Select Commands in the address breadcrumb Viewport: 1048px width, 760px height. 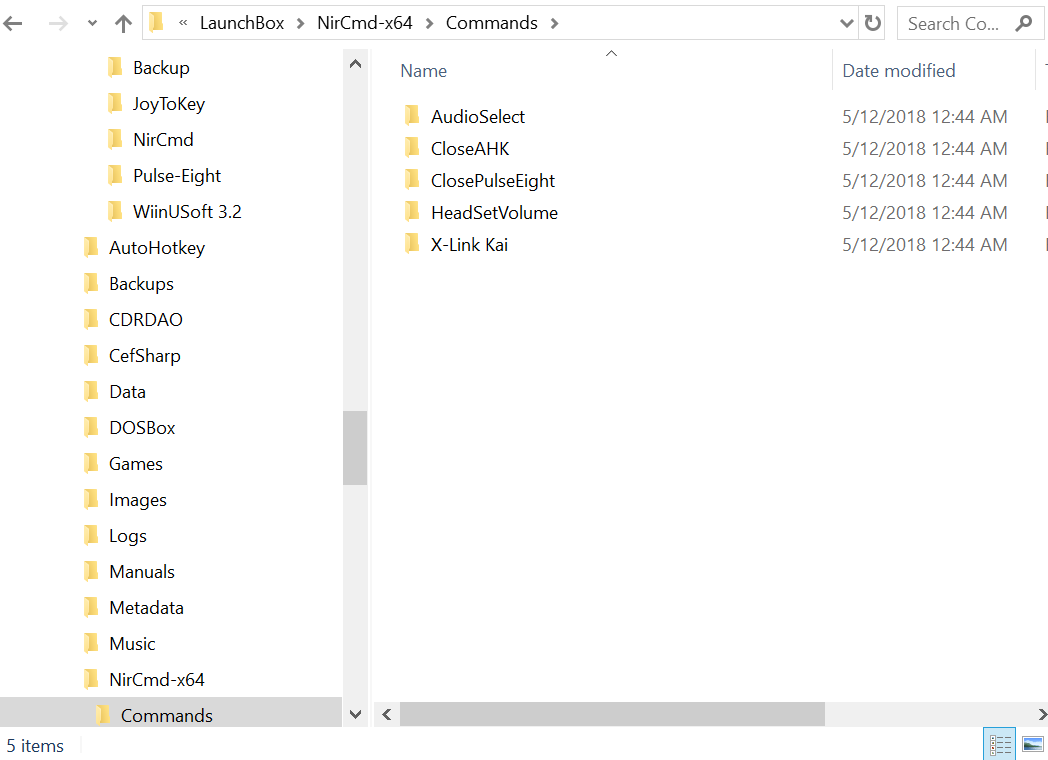point(491,23)
